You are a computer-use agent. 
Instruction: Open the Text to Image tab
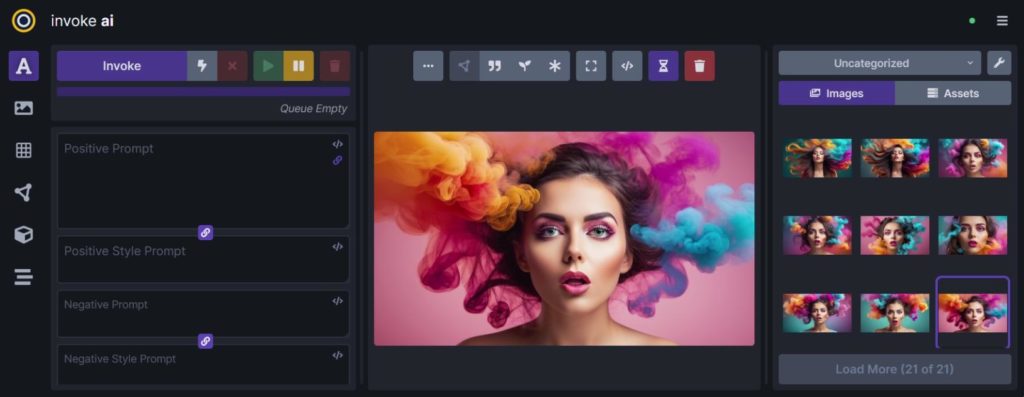[x=24, y=66]
